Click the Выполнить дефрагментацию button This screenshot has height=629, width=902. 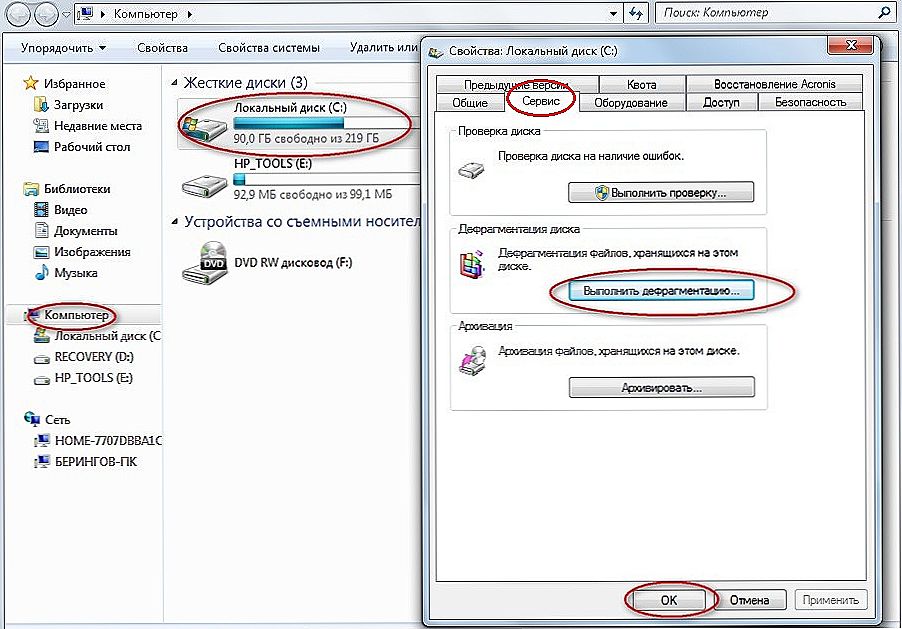pos(661,291)
